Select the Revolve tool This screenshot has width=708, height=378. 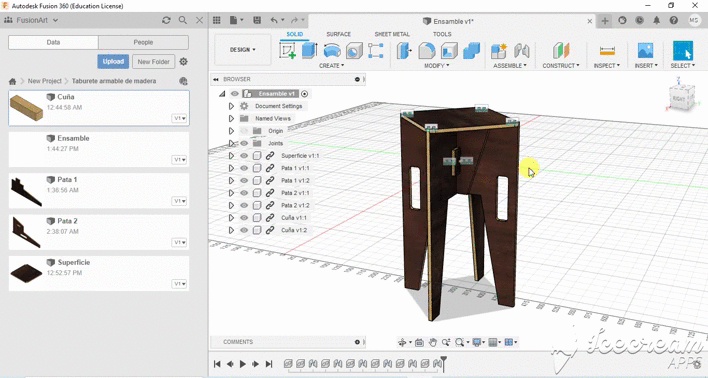coord(332,51)
